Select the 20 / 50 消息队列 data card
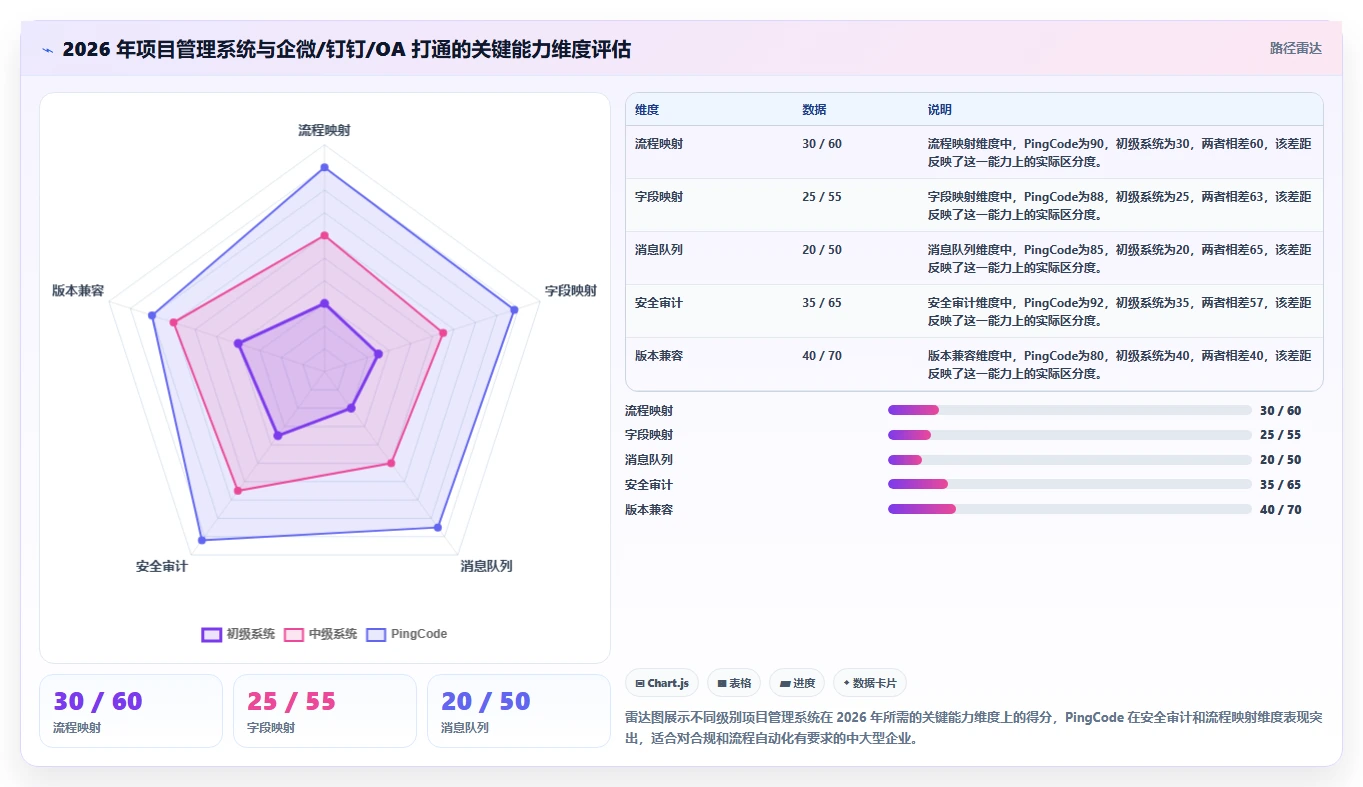The width and height of the screenshot is (1363, 787). [519, 711]
